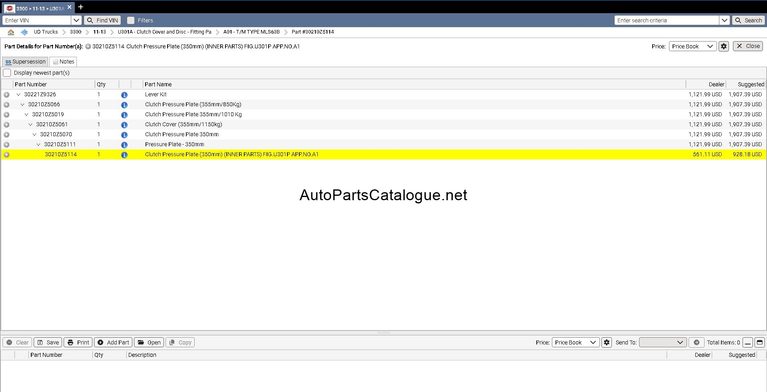Image resolution: width=767 pixels, height=392 pixels.
Task: Open info icon for 30210Z5019 row
Action: coord(124,115)
